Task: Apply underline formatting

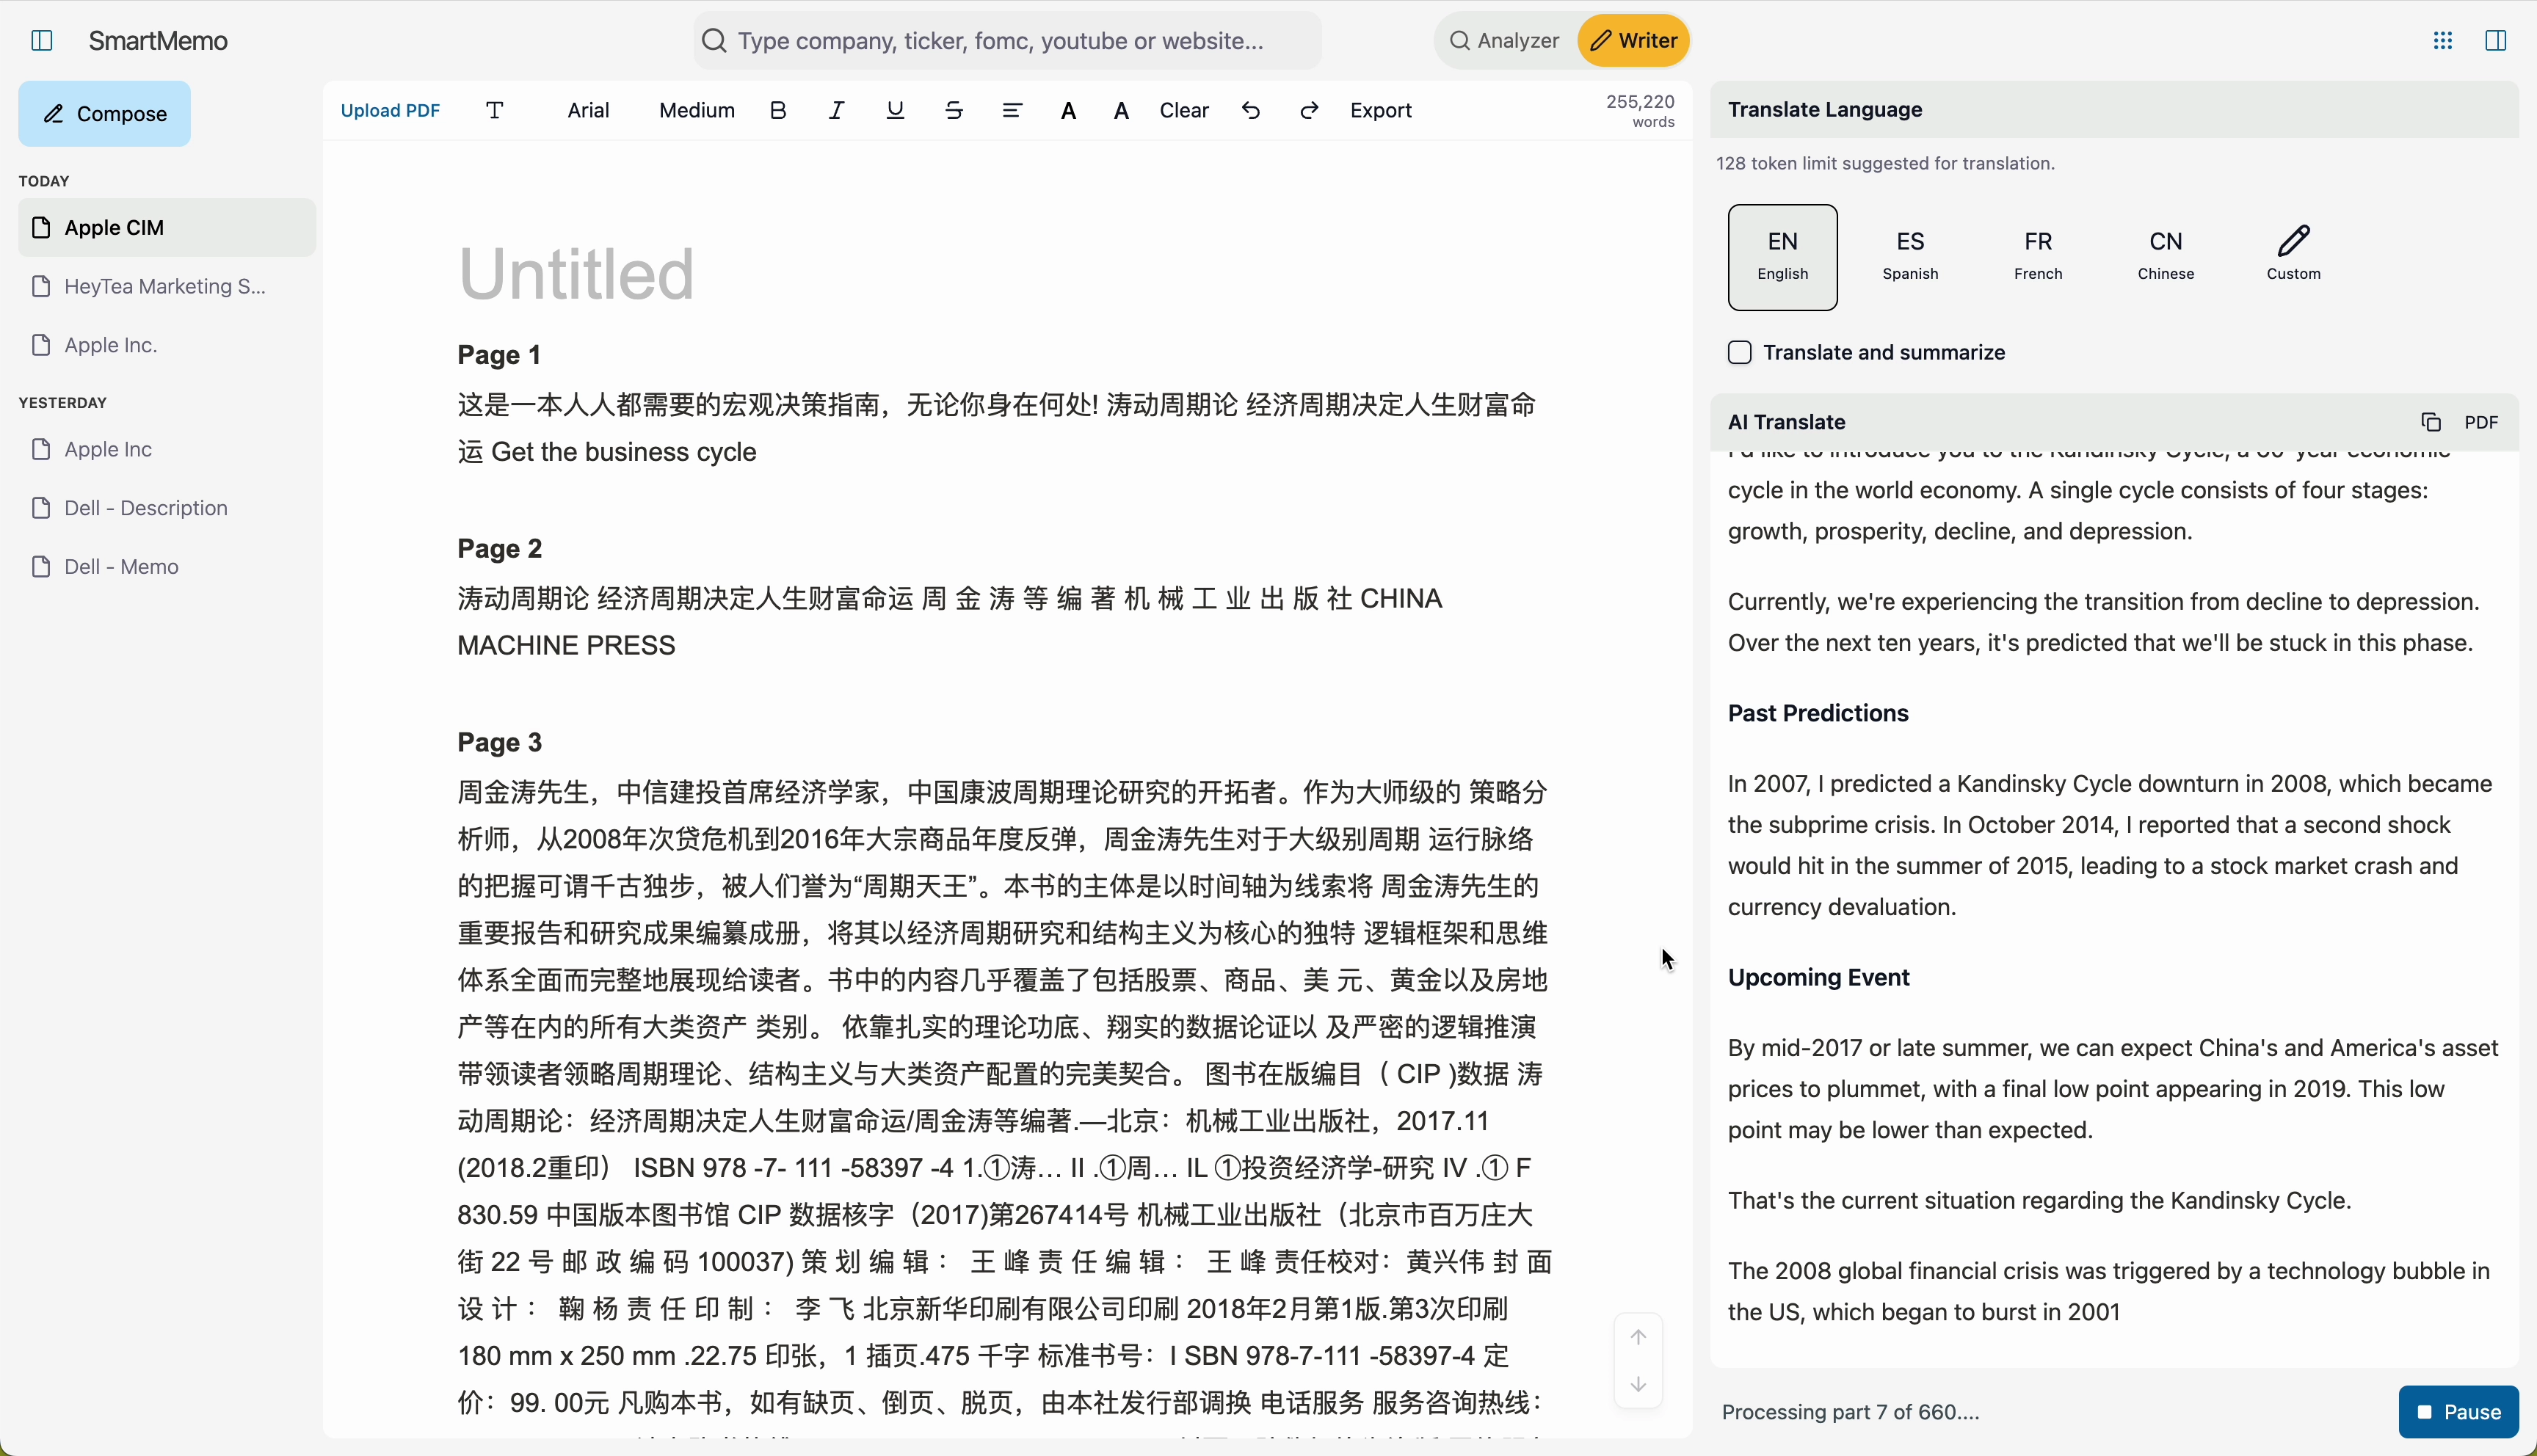Action: click(895, 111)
